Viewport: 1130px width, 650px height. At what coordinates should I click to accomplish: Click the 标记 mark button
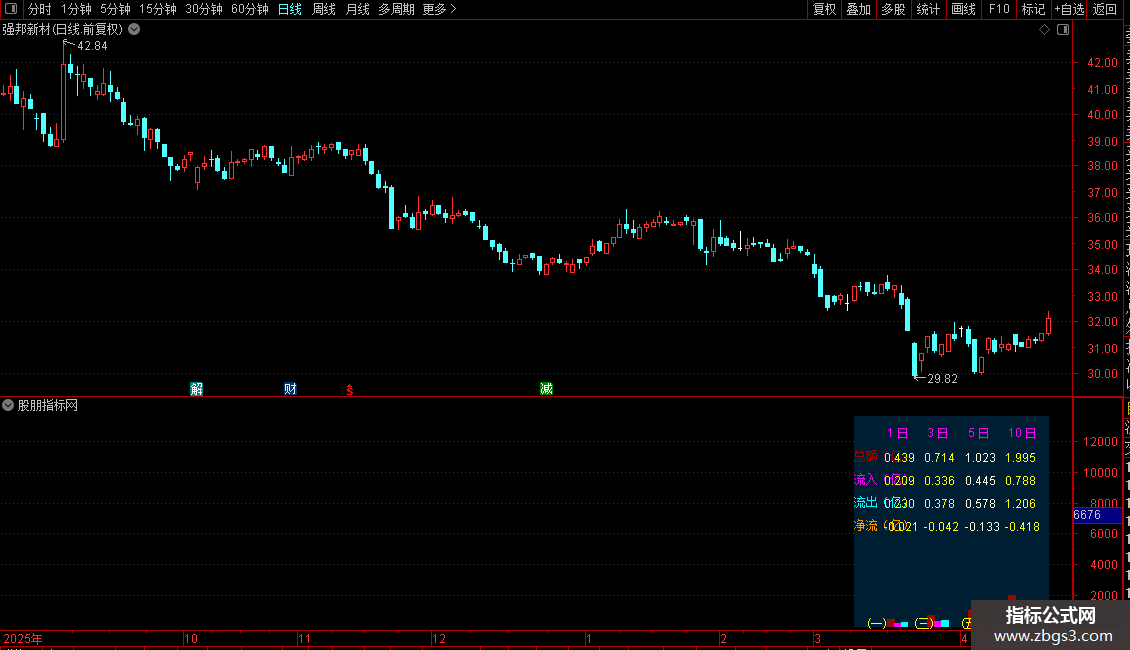1033,9
